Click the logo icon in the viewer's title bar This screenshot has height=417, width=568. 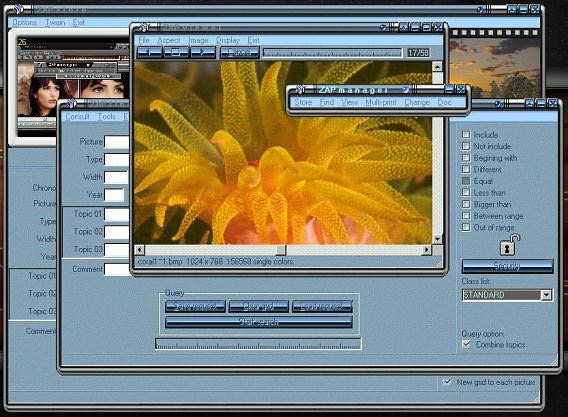click(x=145, y=27)
